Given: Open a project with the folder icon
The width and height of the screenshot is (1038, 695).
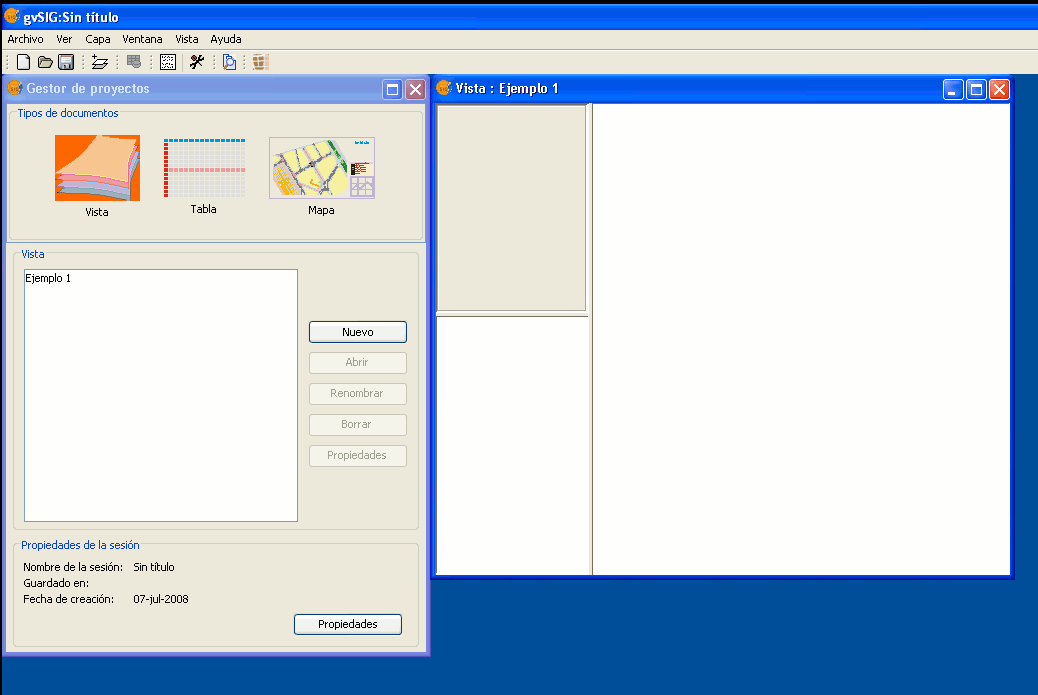Looking at the screenshot, I should 45,62.
